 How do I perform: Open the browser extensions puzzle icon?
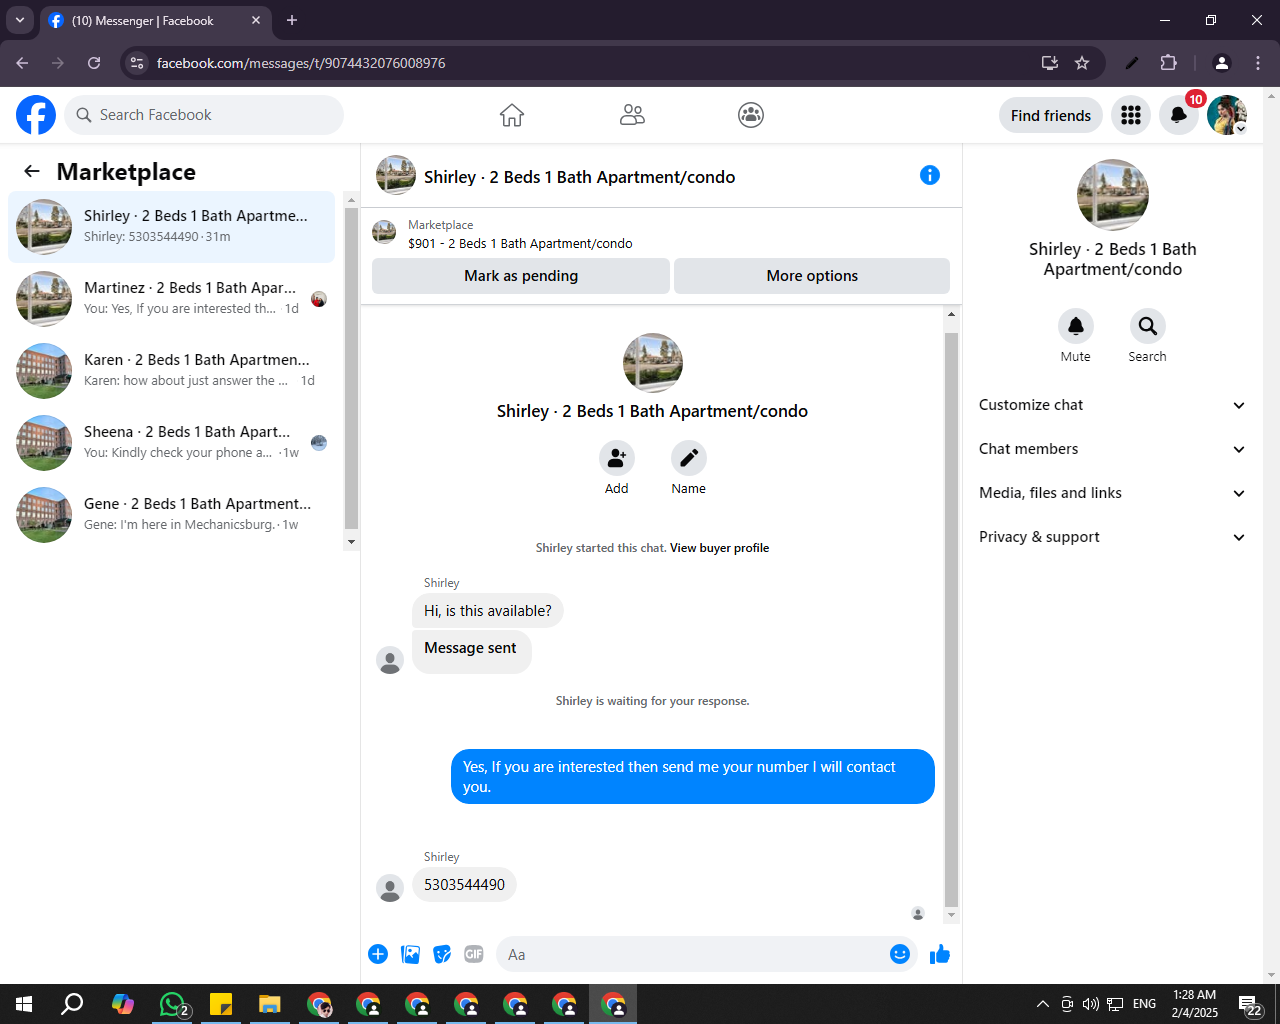point(1169,63)
